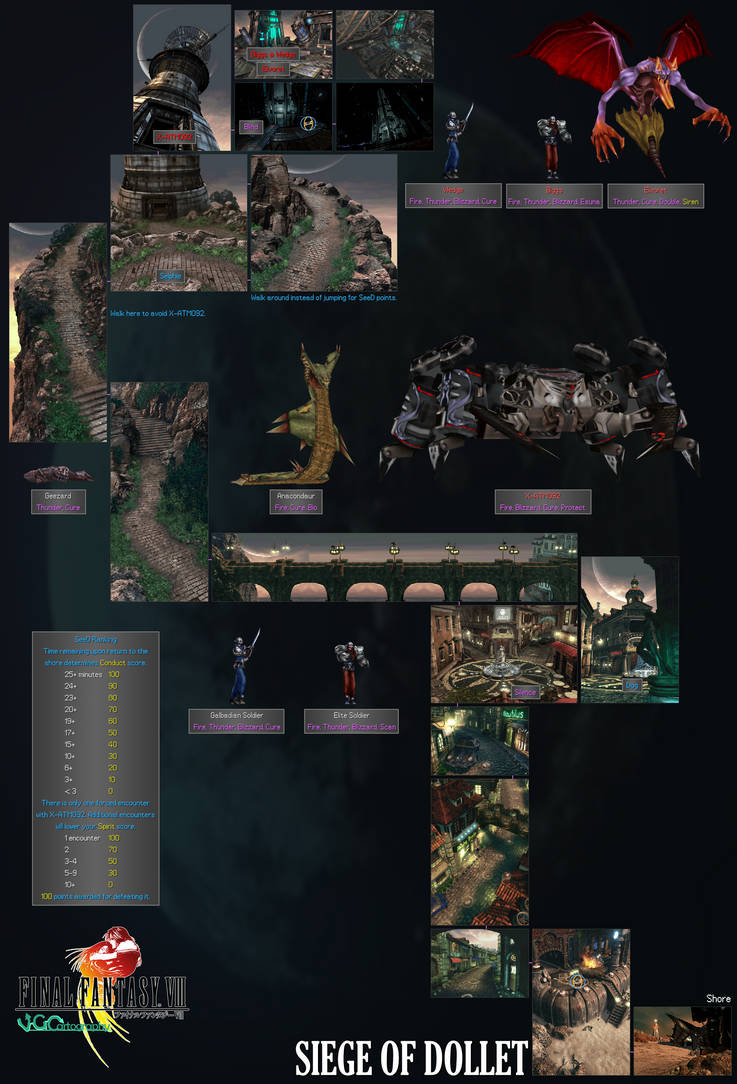Select the Selphie label at the tower base
This screenshot has width=737, height=1084.
pos(170,276)
